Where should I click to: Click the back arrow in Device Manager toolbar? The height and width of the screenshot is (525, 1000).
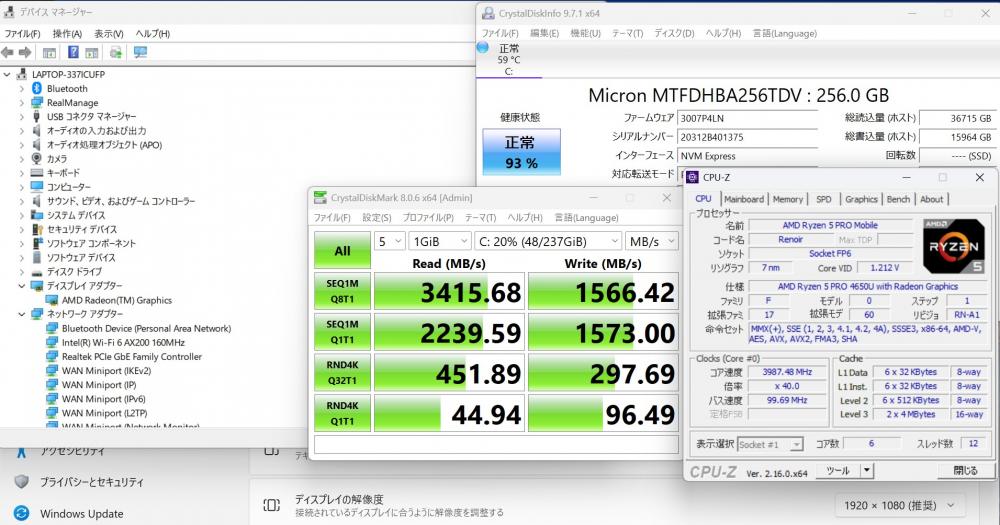[8, 52]
